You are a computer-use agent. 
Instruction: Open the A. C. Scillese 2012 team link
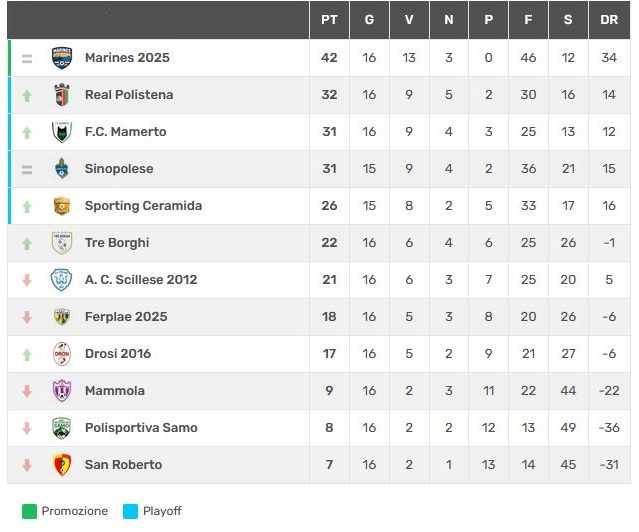tap(140, 280)
